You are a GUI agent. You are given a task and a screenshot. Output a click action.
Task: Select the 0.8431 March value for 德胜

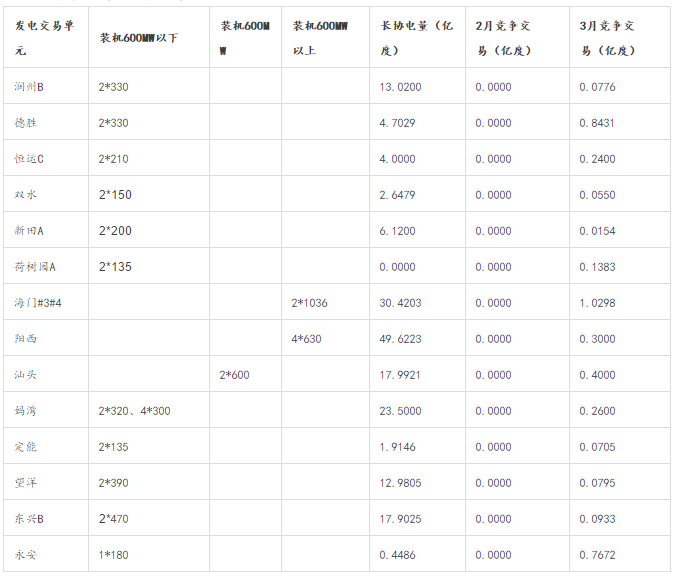tap(597, 123)
